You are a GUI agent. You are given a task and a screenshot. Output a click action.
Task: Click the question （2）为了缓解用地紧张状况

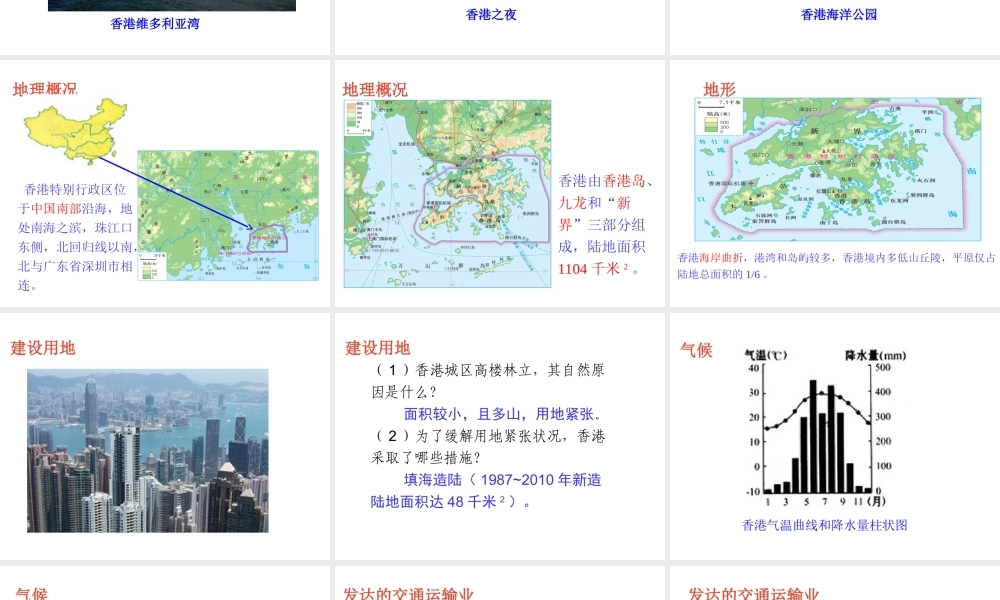pos(489,447)
